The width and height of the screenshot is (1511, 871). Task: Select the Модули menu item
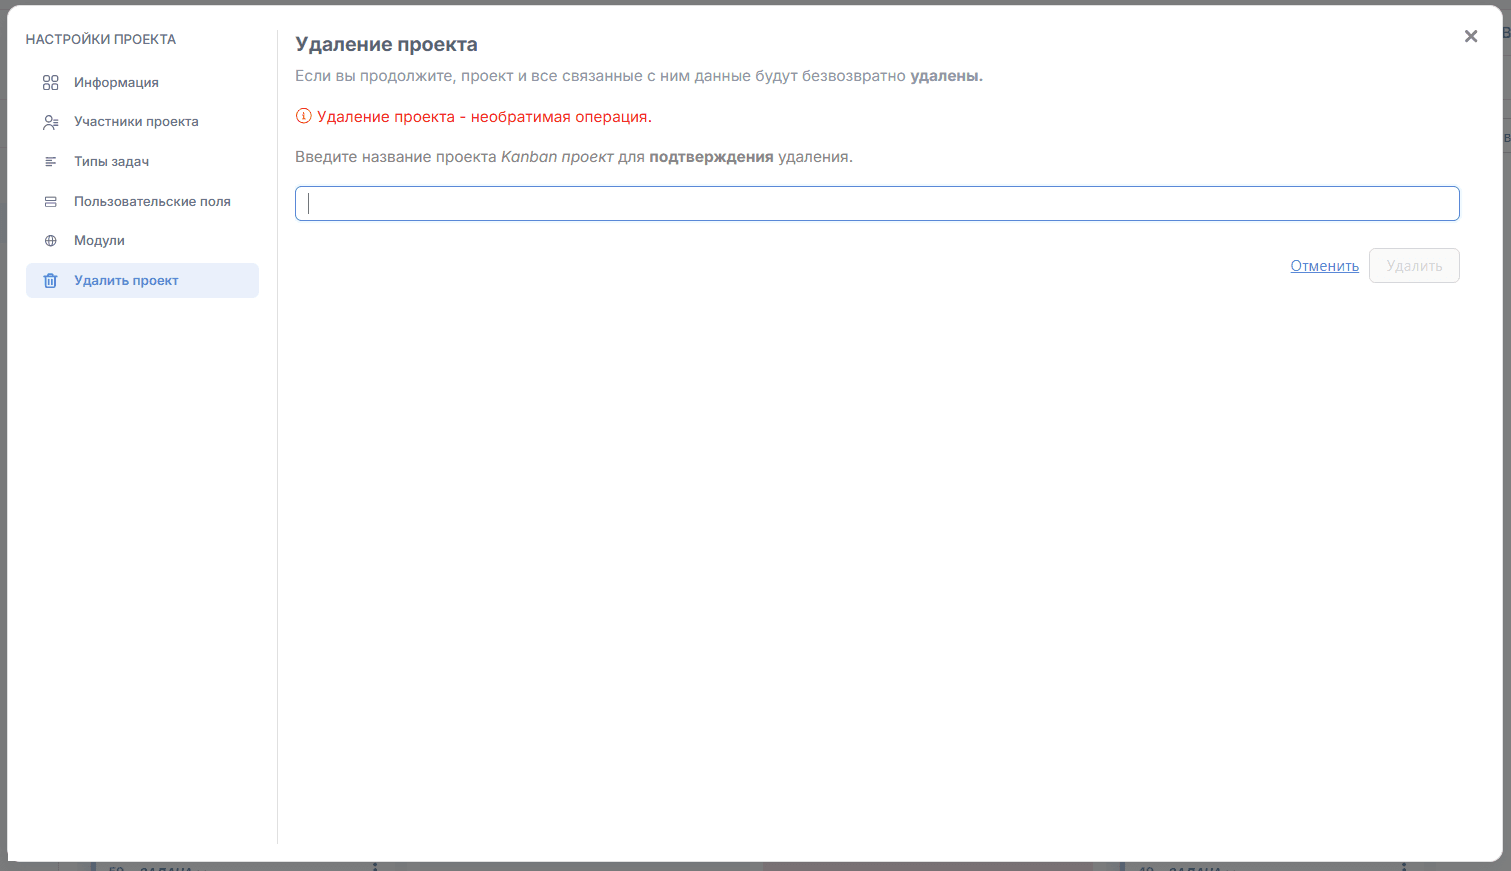[99, 241]
